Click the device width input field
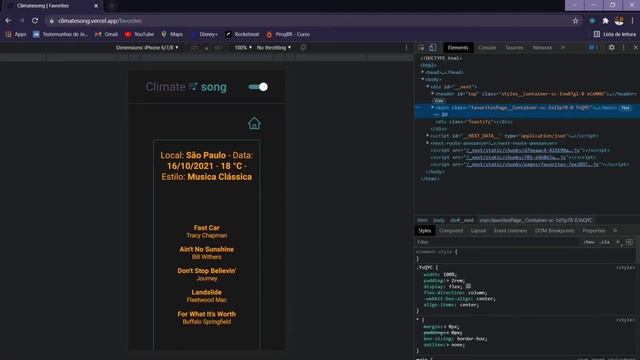 pyautogui.click(x=195, y=48)
